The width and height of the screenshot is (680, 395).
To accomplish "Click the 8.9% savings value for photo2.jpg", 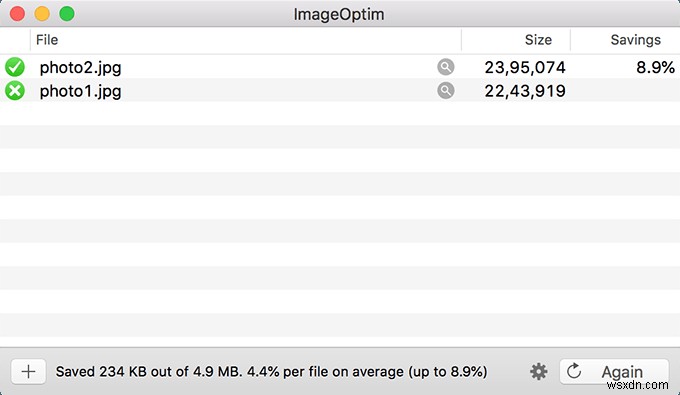I will [655, 68].
